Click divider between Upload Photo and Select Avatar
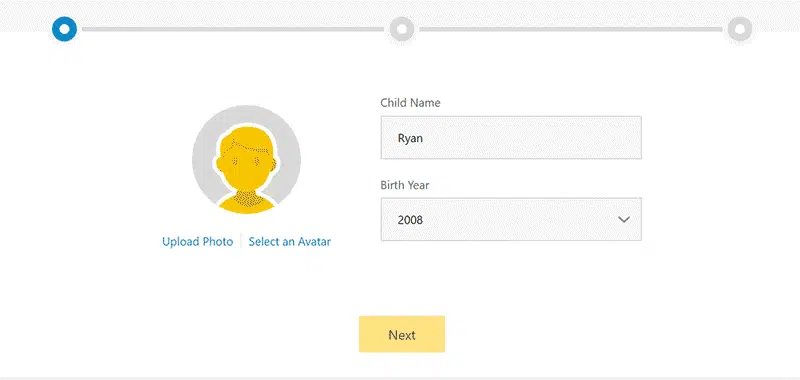This screenshot has width=800, height=380. click(241, 241)
